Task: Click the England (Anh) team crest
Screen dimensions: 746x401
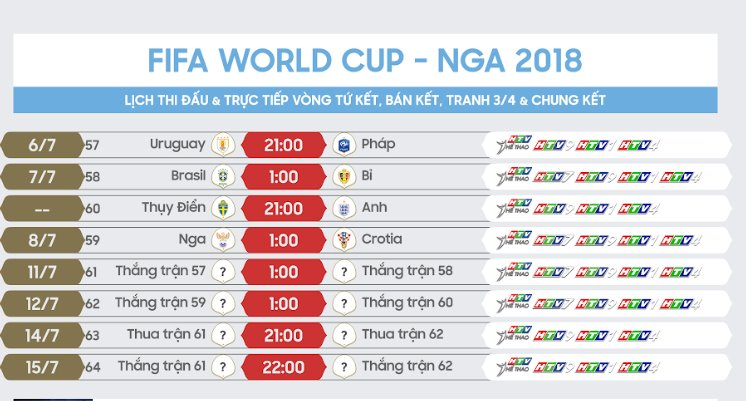Action: 343,209
